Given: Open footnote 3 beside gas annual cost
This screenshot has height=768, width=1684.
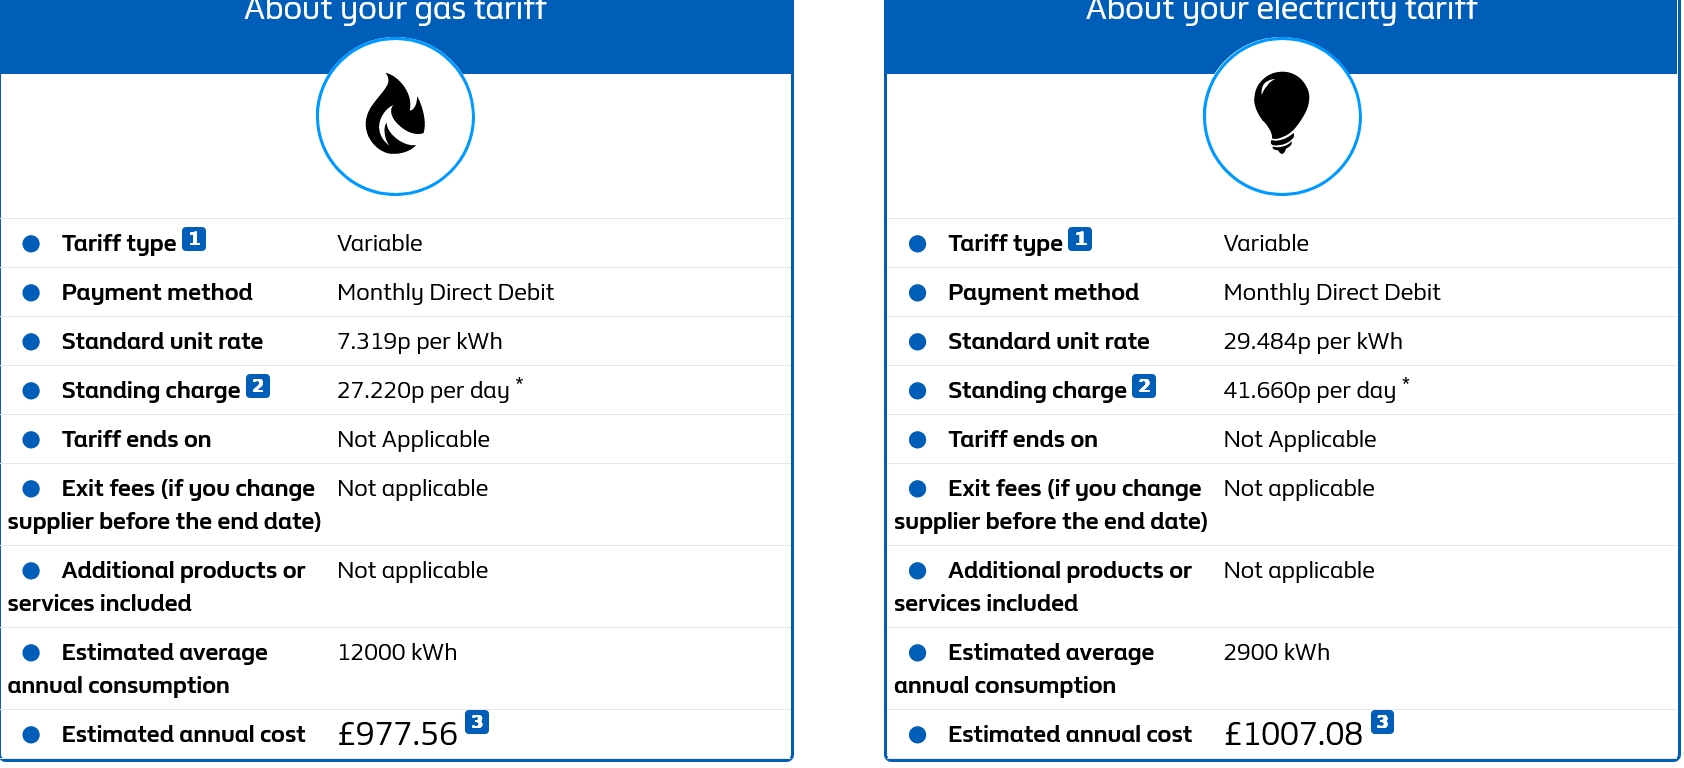Looking at the screenshot, I should click(477, 722).
